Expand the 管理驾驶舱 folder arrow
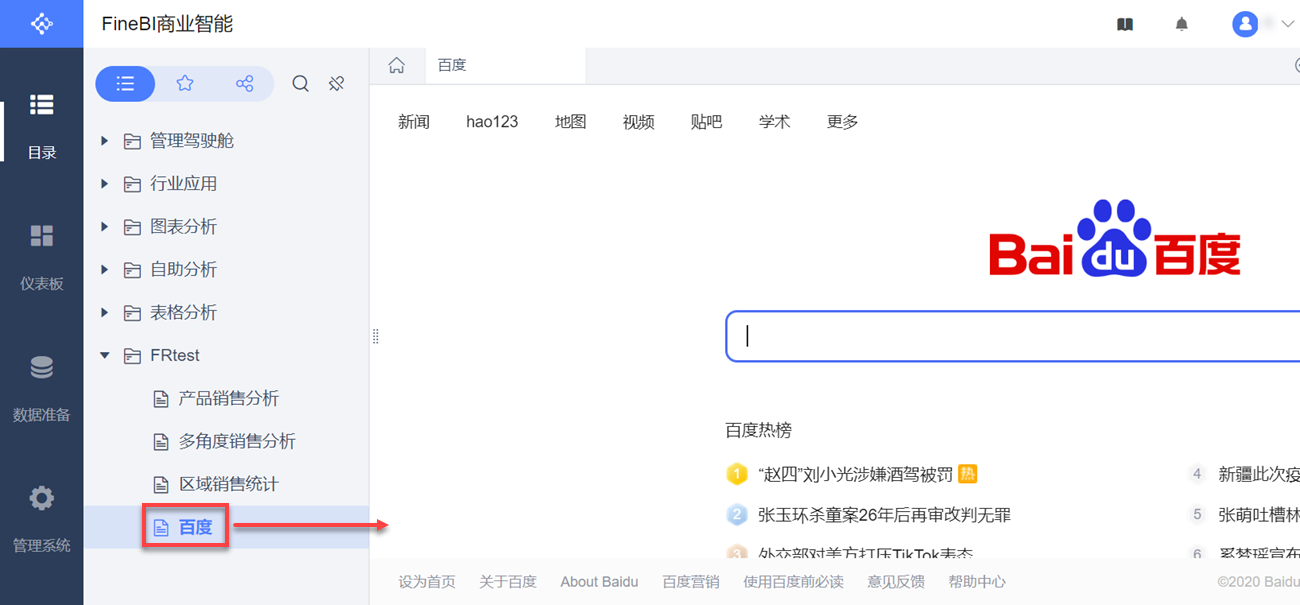Image resolution: width=1300 pixels, height=605 pixels. [105, 141]
